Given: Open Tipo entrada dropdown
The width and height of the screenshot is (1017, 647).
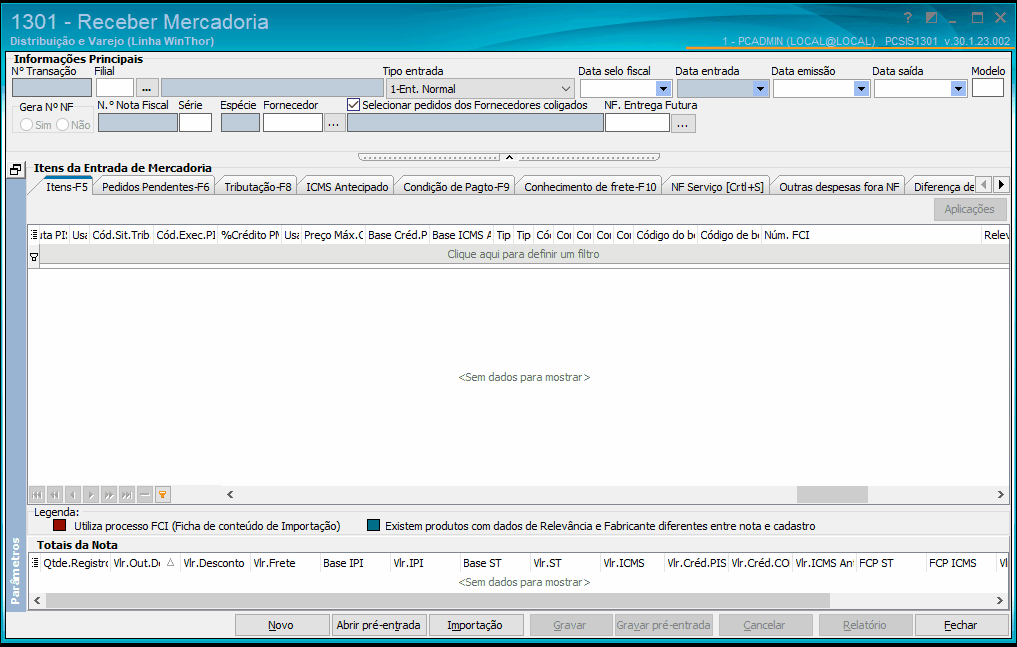Looking at the screenshot, I should (566, 89).
